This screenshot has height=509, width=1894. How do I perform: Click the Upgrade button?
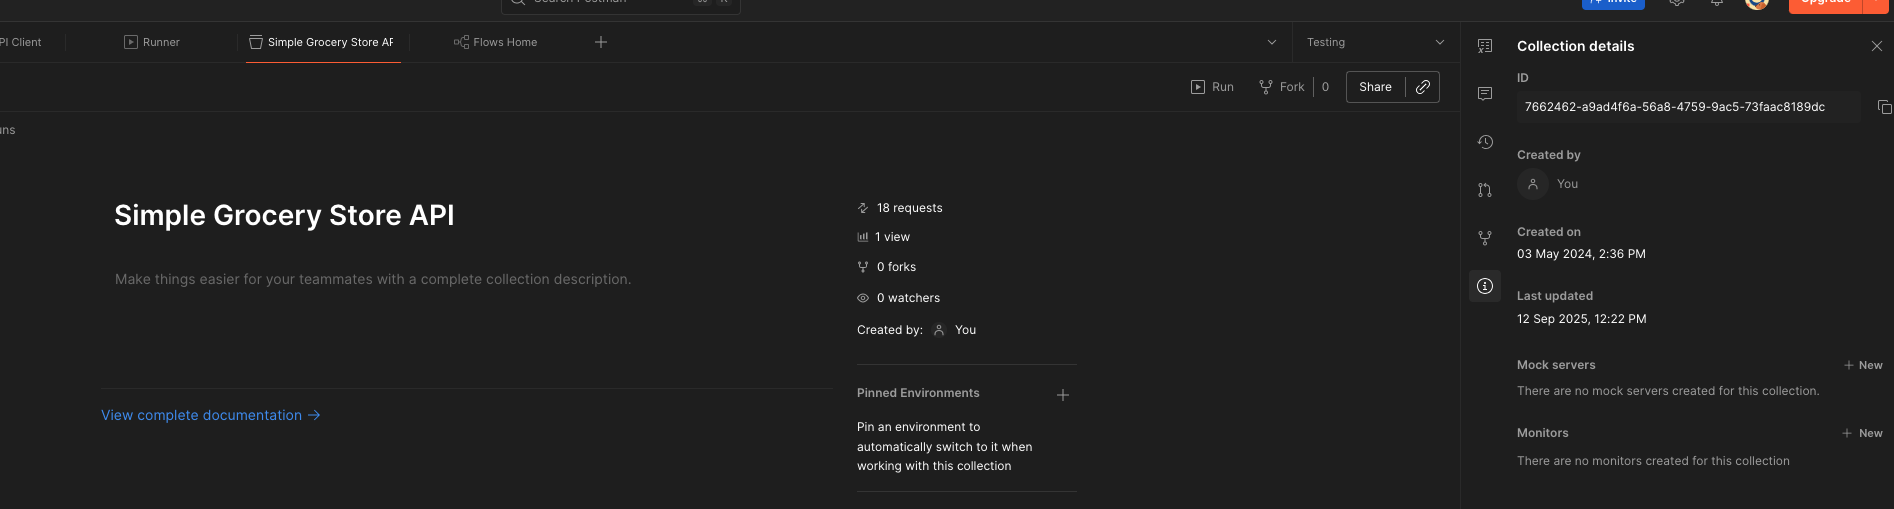click(1826, 3)
